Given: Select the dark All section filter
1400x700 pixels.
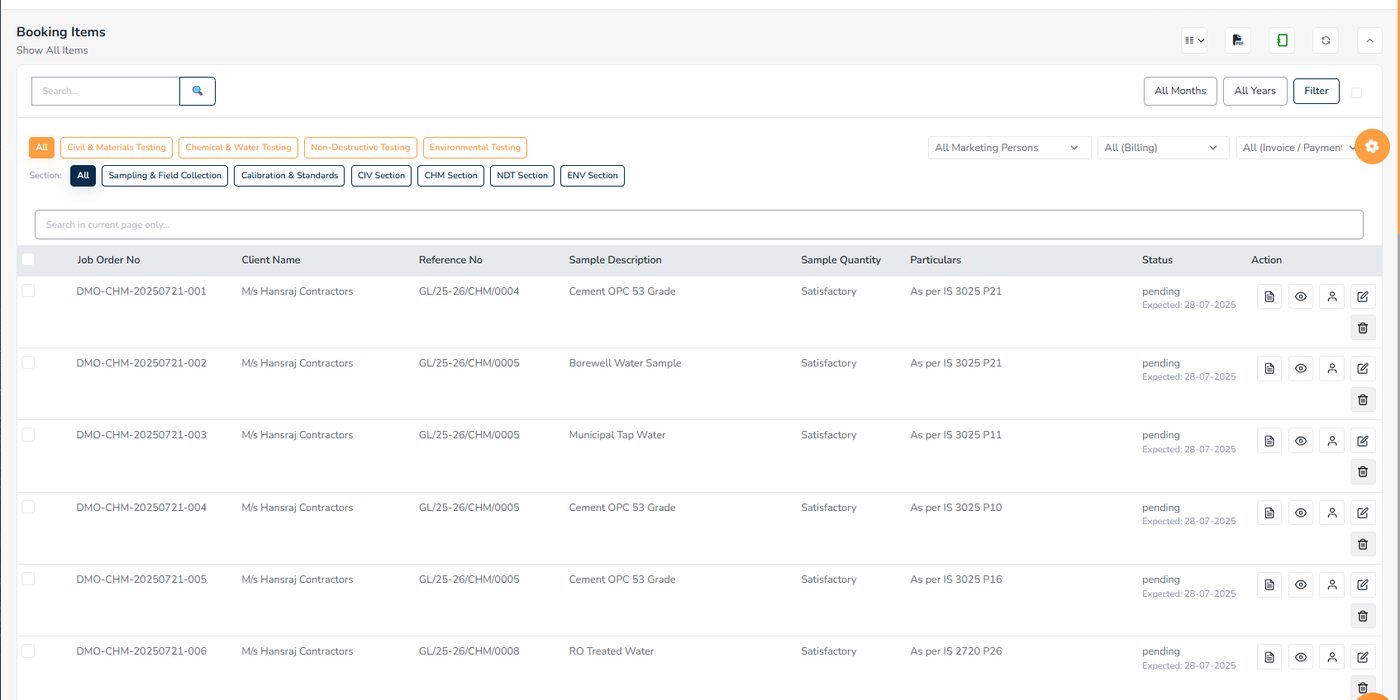Looking at the screenshot, I should [83, 176].
